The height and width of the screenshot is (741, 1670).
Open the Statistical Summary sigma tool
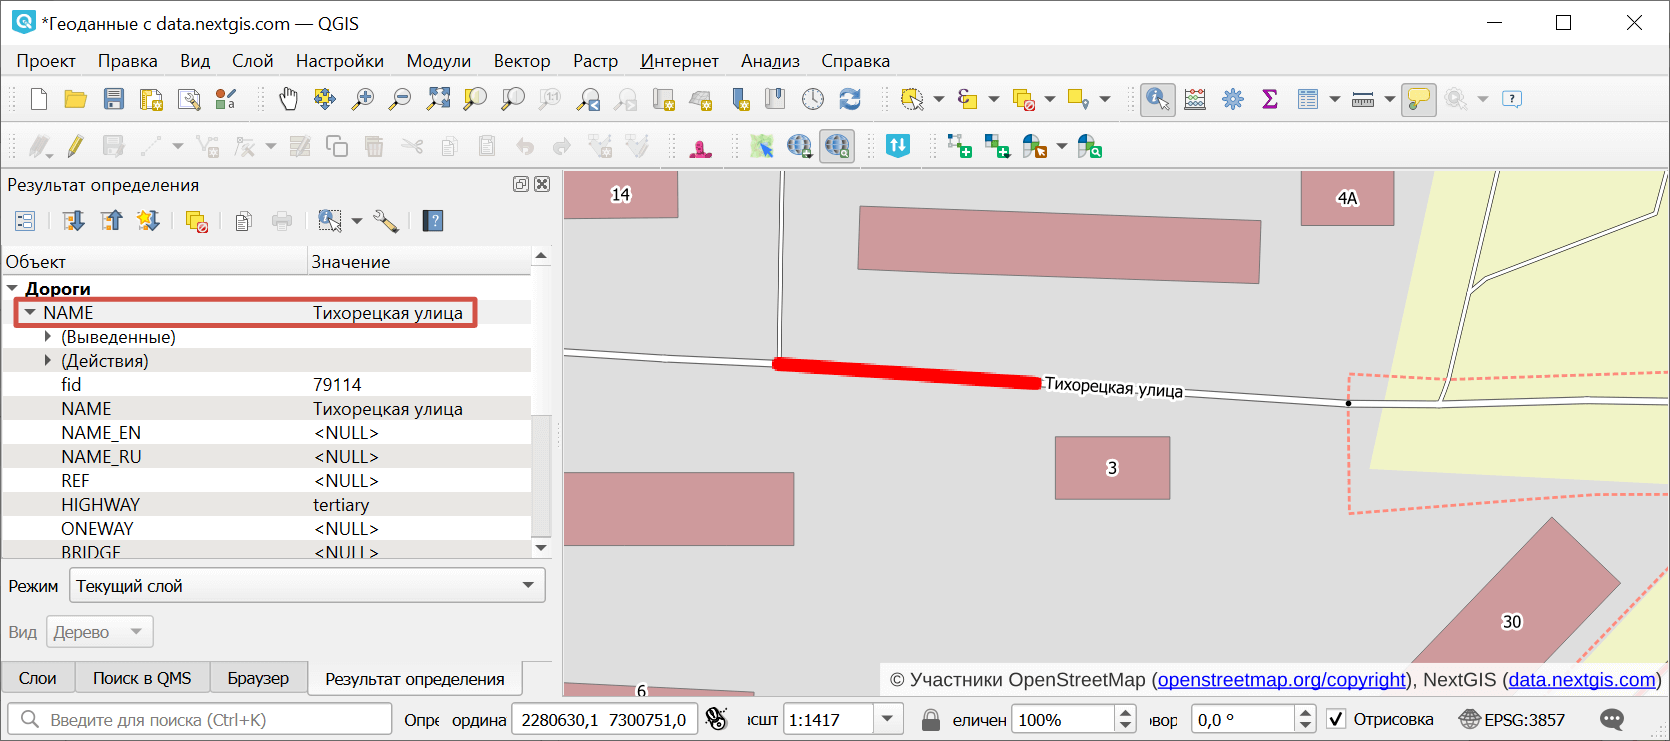pyautogui.click(x=1270, y=99)
